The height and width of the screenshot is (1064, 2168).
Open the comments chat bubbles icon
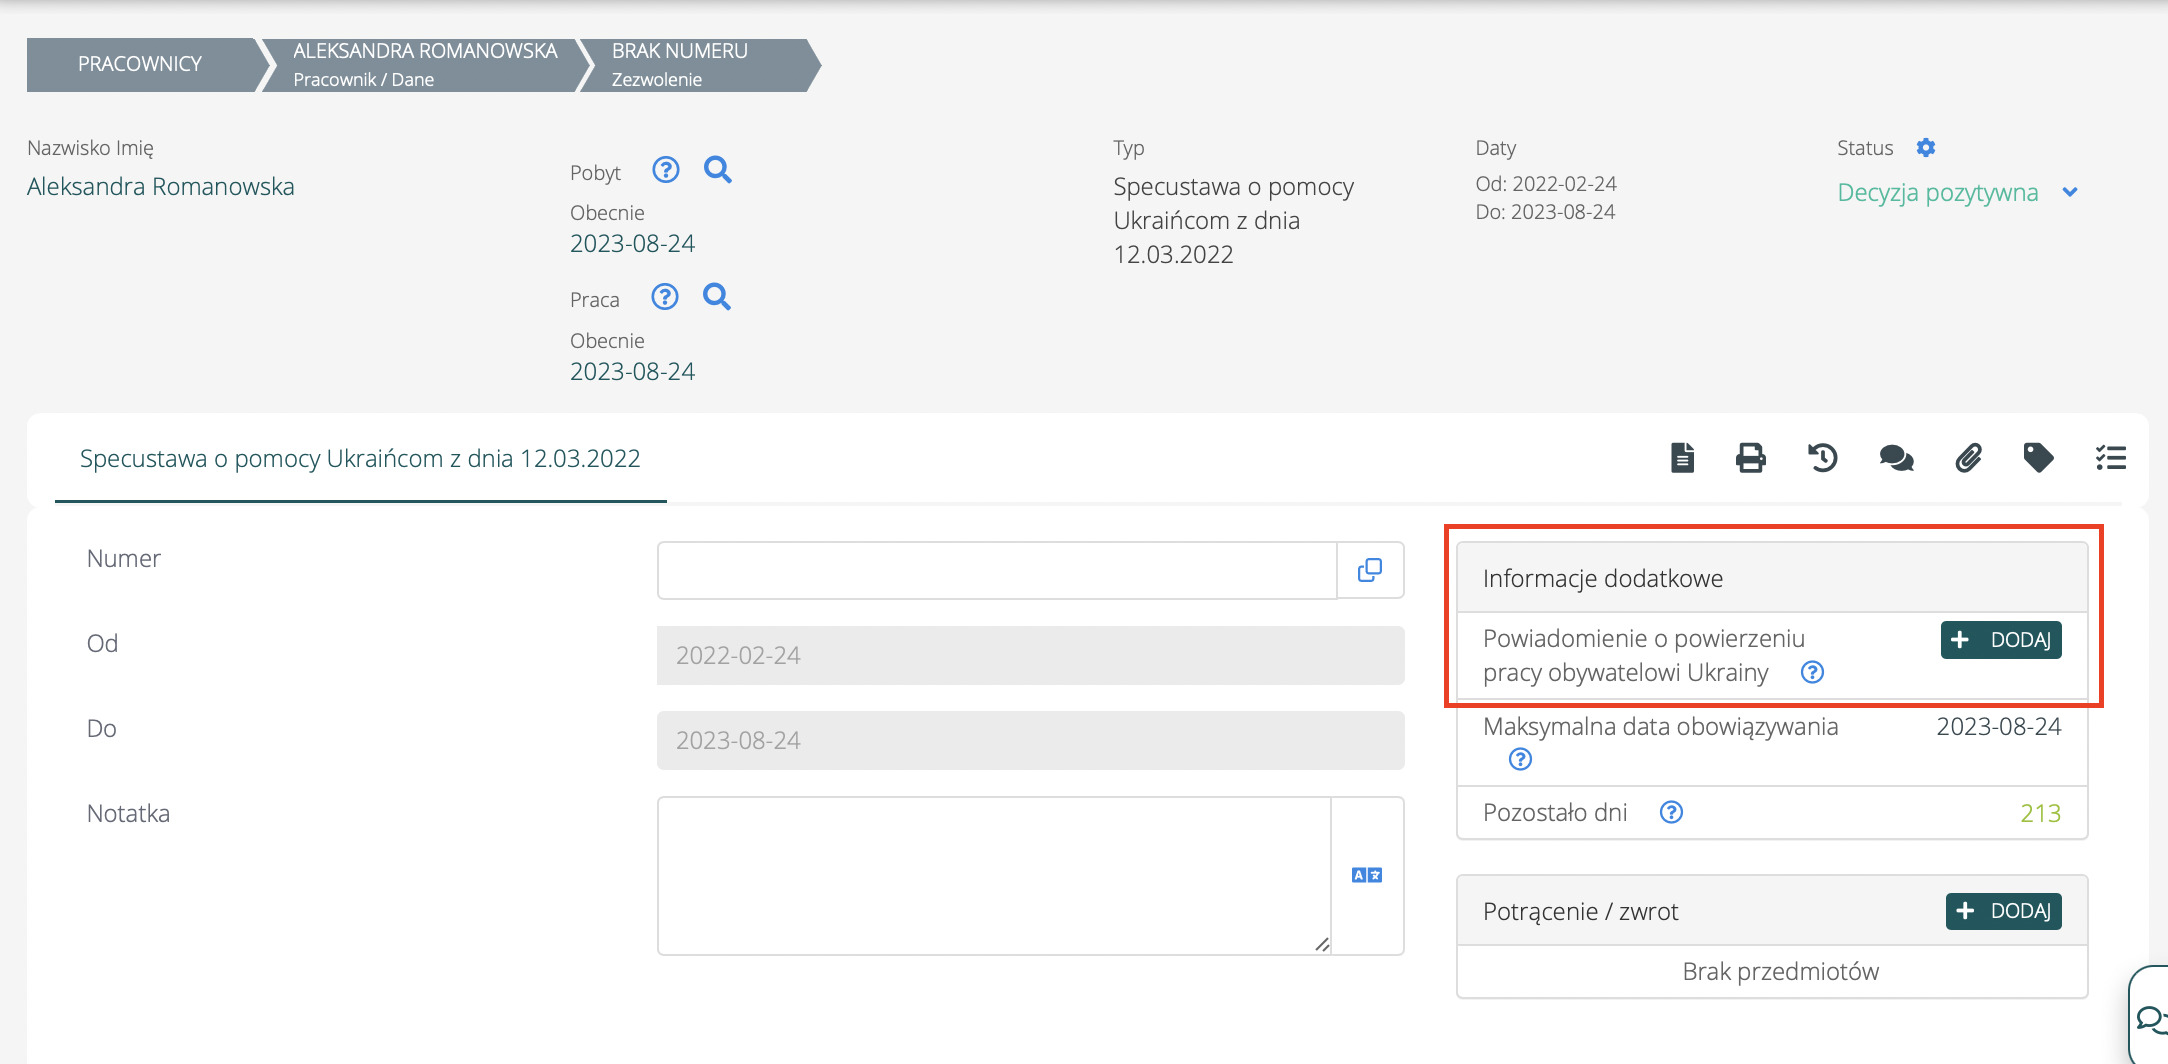click(x=1895, y=458)
